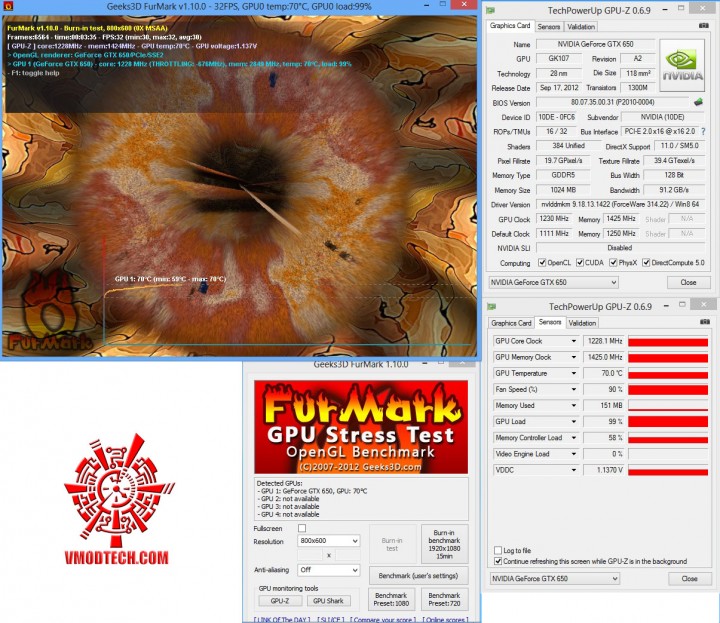Expand the Video Engine Load dropdown
The width and height of the screenshot is (720, 623).
(574, 454)
